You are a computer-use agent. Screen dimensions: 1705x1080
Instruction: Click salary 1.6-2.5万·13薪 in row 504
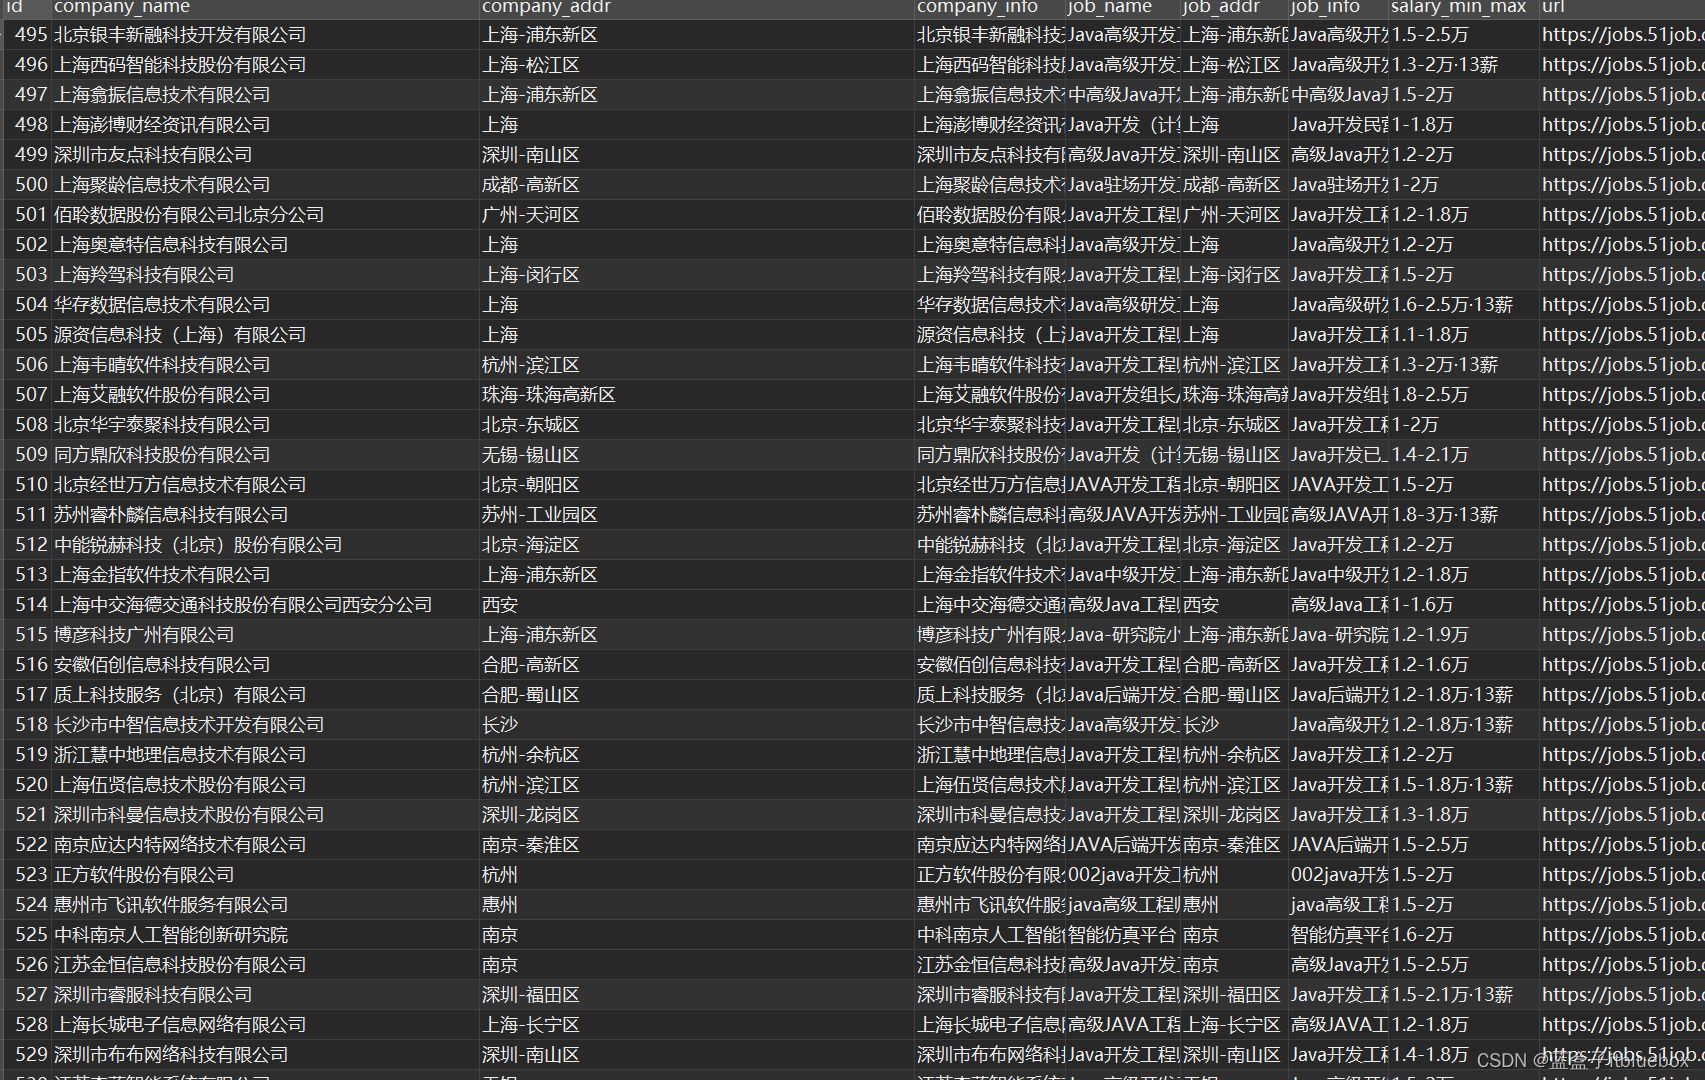point(1452,305)
